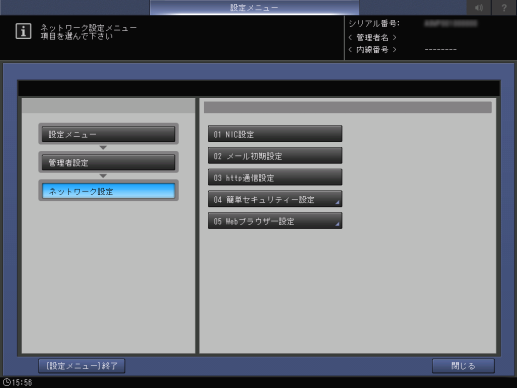Go back to 設定メニュー breadcrumb button
This screenshot has width=517, height=388.
pyautogui.click(x=108, y=134)
